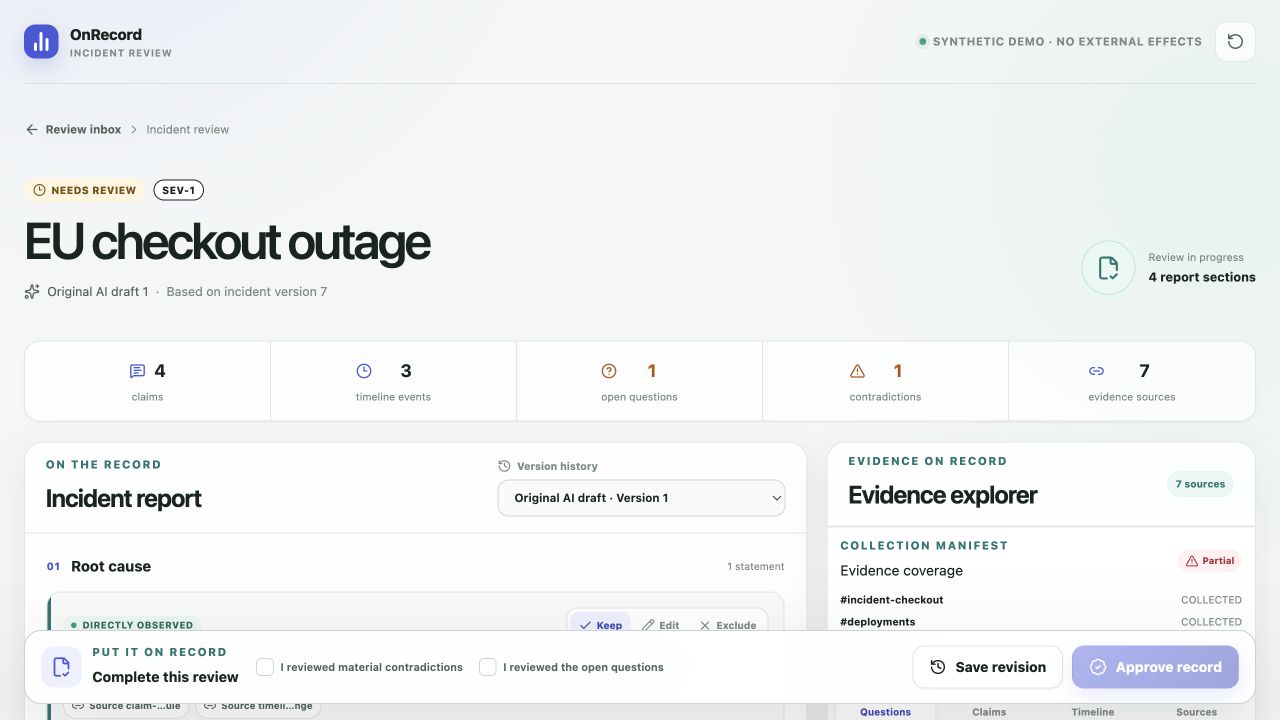Viewport: 1280px width, 720px height.
Task: Switch to the Questions tab
Action: pyautogui.click(x=886, y=712)
